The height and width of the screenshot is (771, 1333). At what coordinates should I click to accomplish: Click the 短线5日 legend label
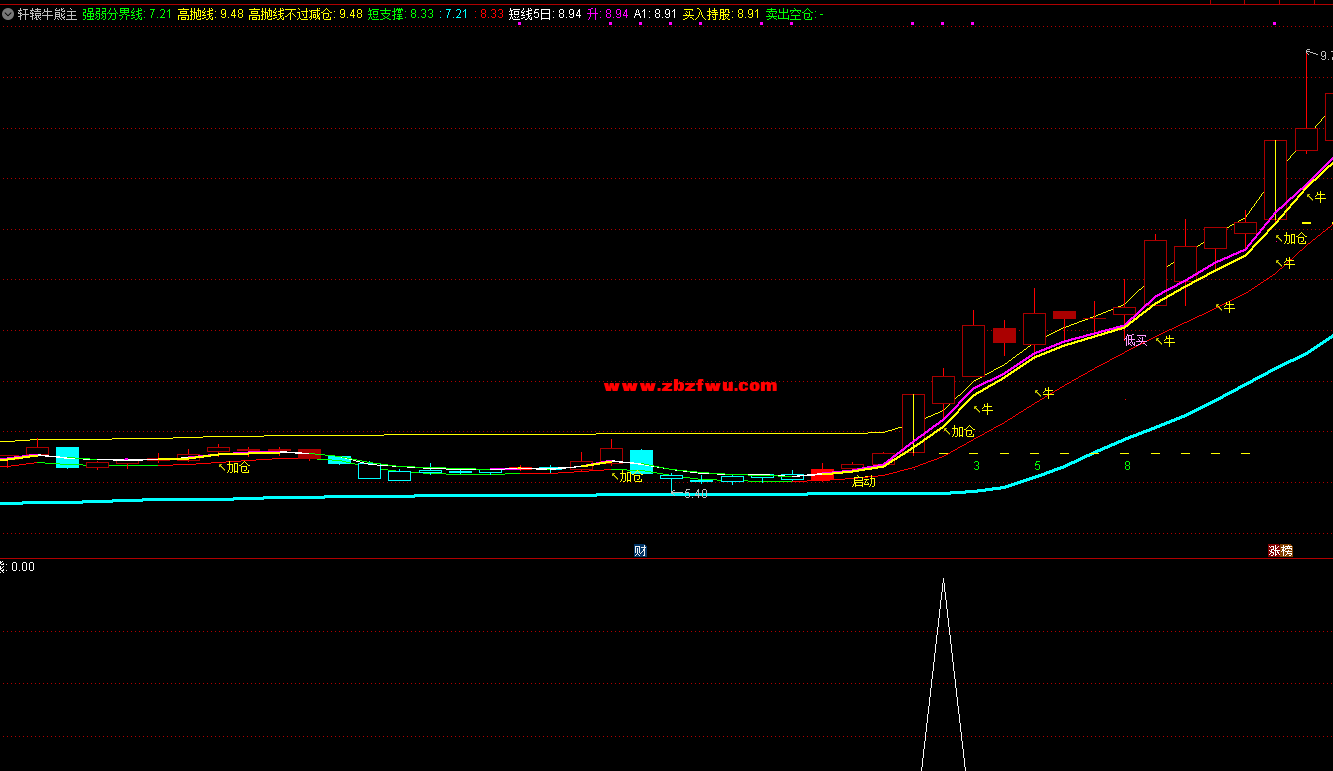pyautogui.click(x=530, y=15)
